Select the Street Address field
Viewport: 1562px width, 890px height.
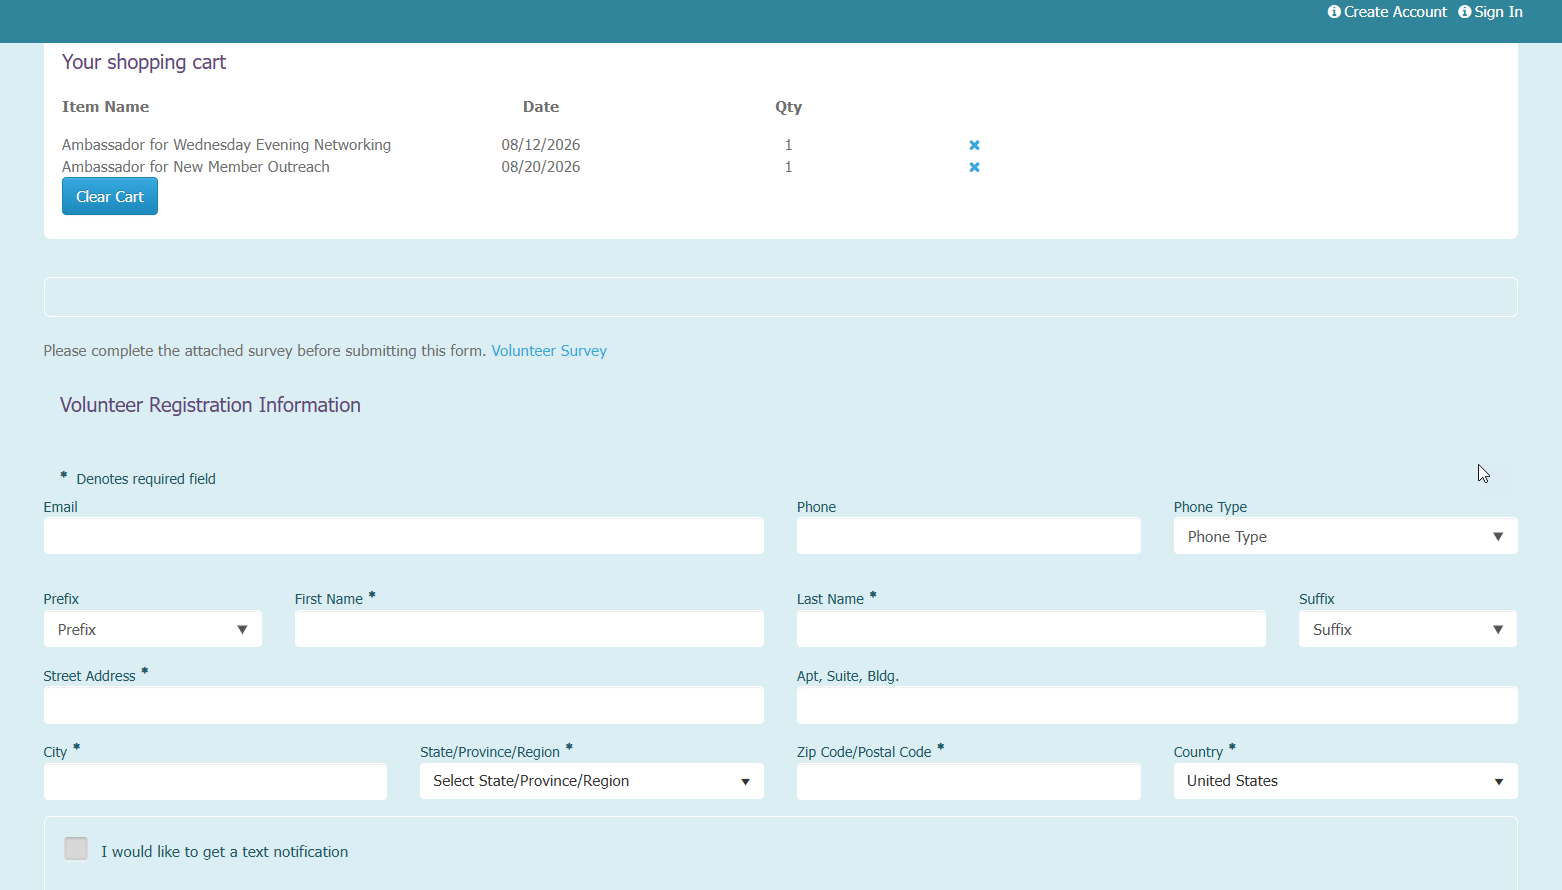click(404, 705)
